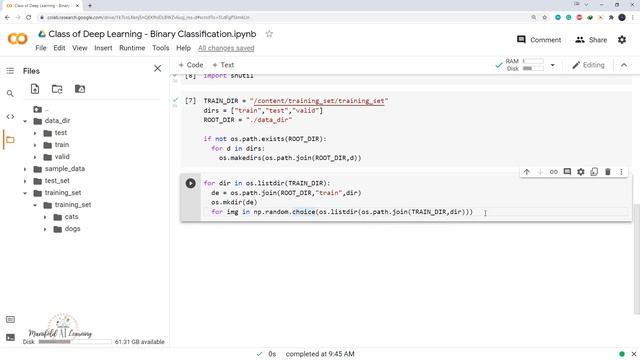Collapse the header with chevron up
This screenshot has height=360, width=640.
point(624,65)
